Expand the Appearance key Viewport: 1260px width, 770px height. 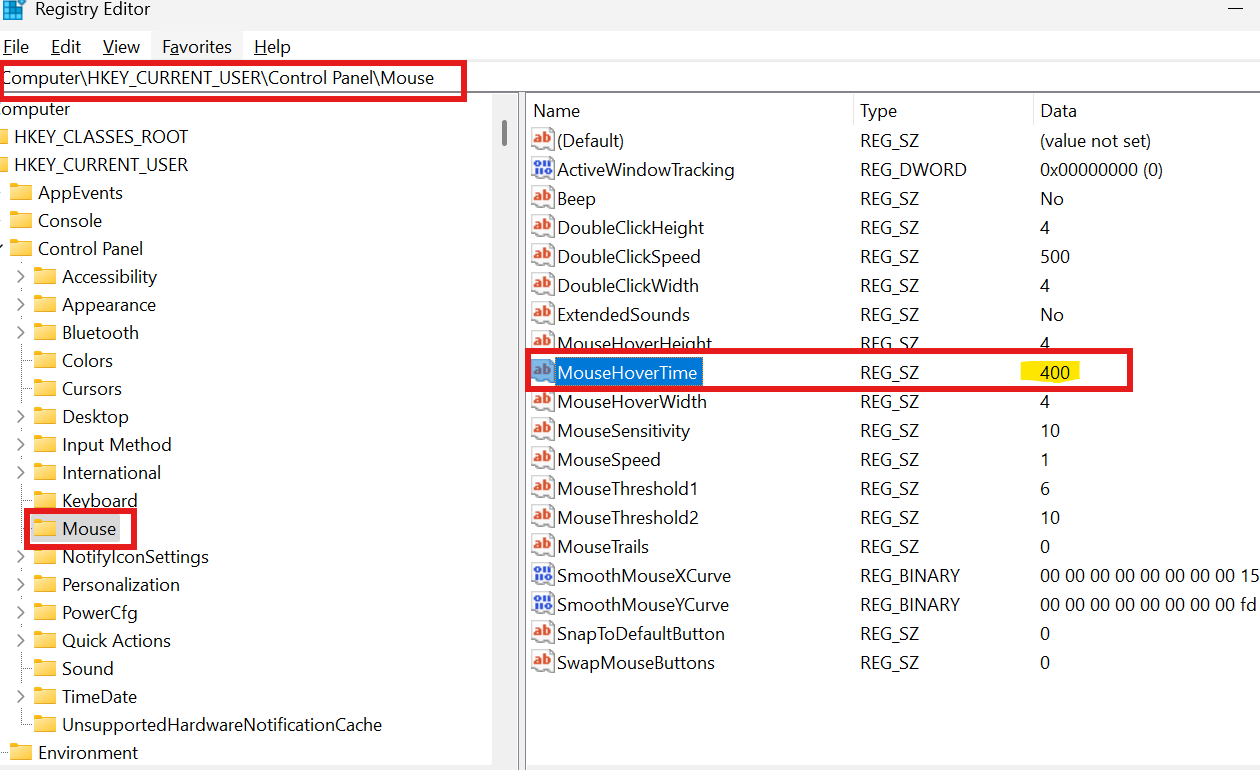(x=20, y=304)
